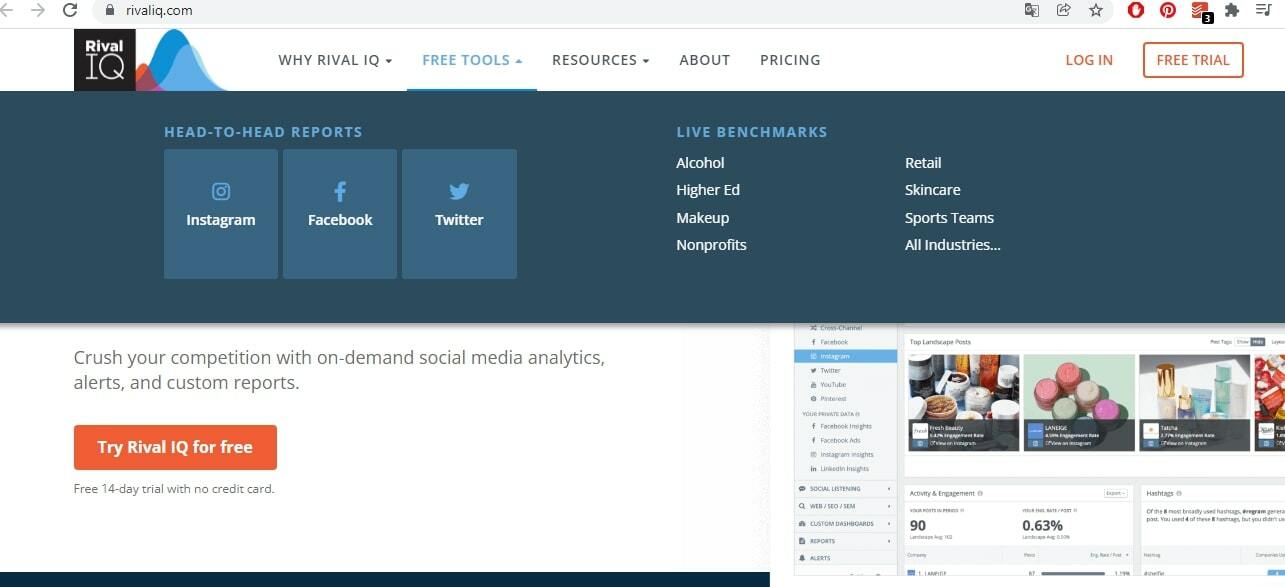
Task: Click the padlock icon beside rivaliq.com
Action: coord(109,10)
